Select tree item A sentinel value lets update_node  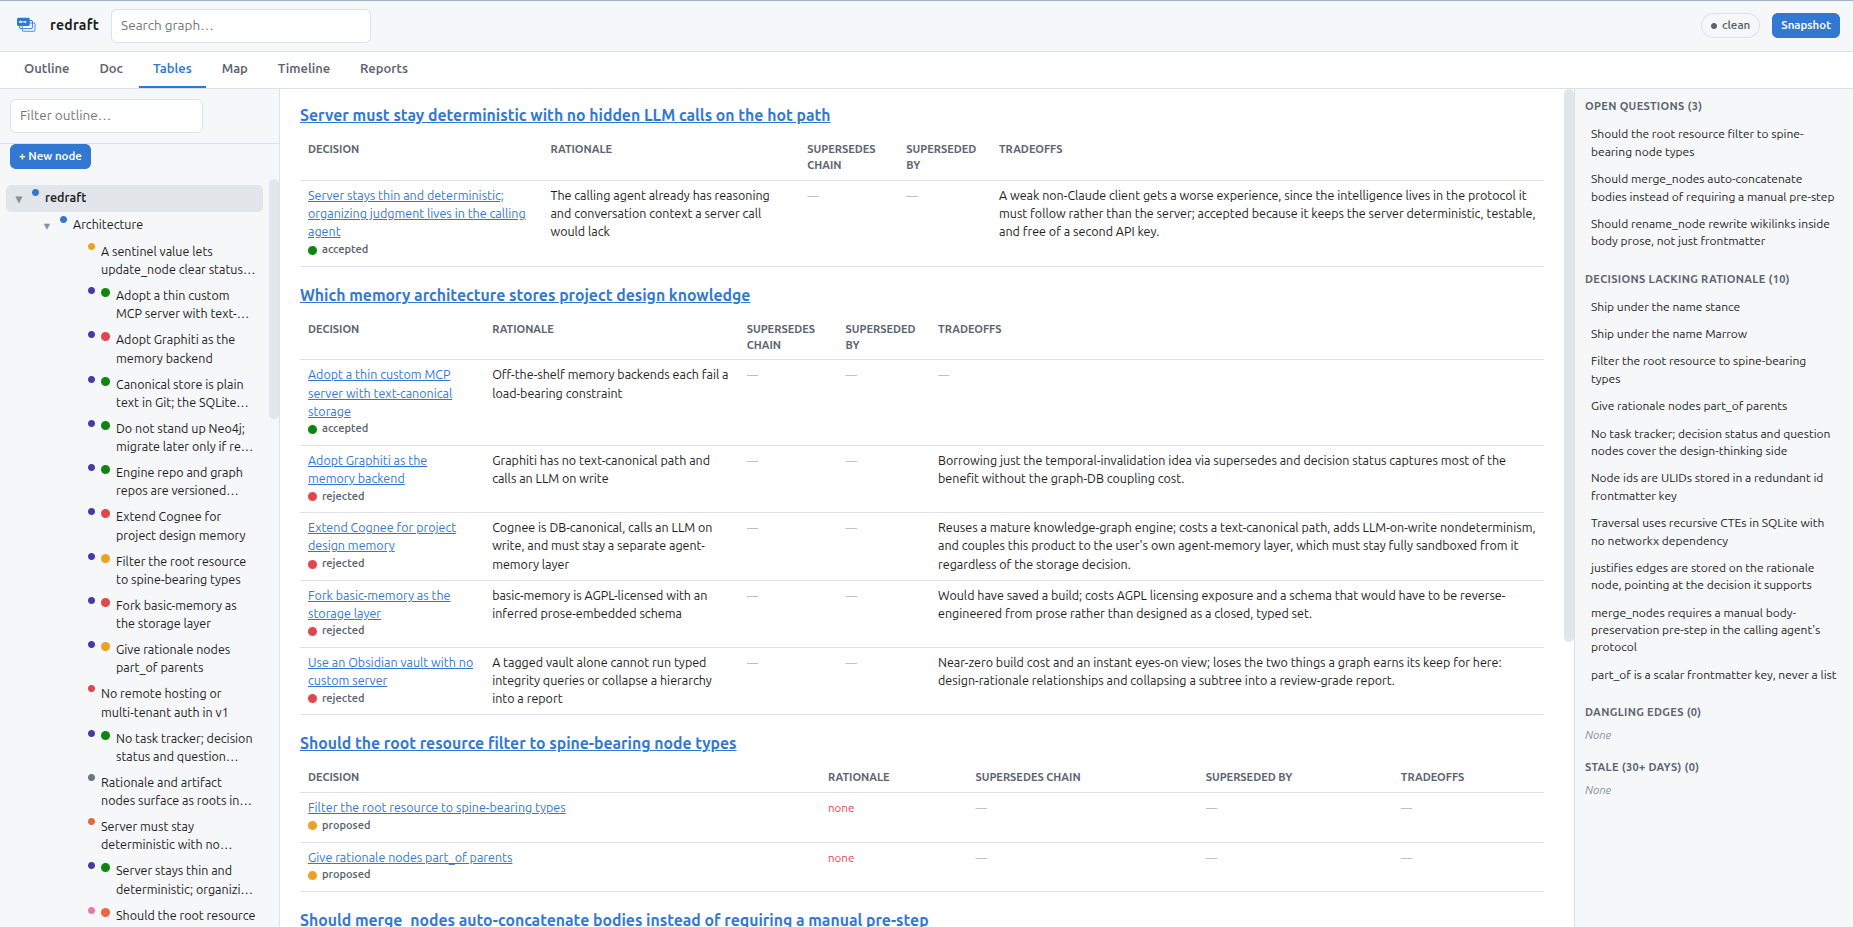(176, 260)
